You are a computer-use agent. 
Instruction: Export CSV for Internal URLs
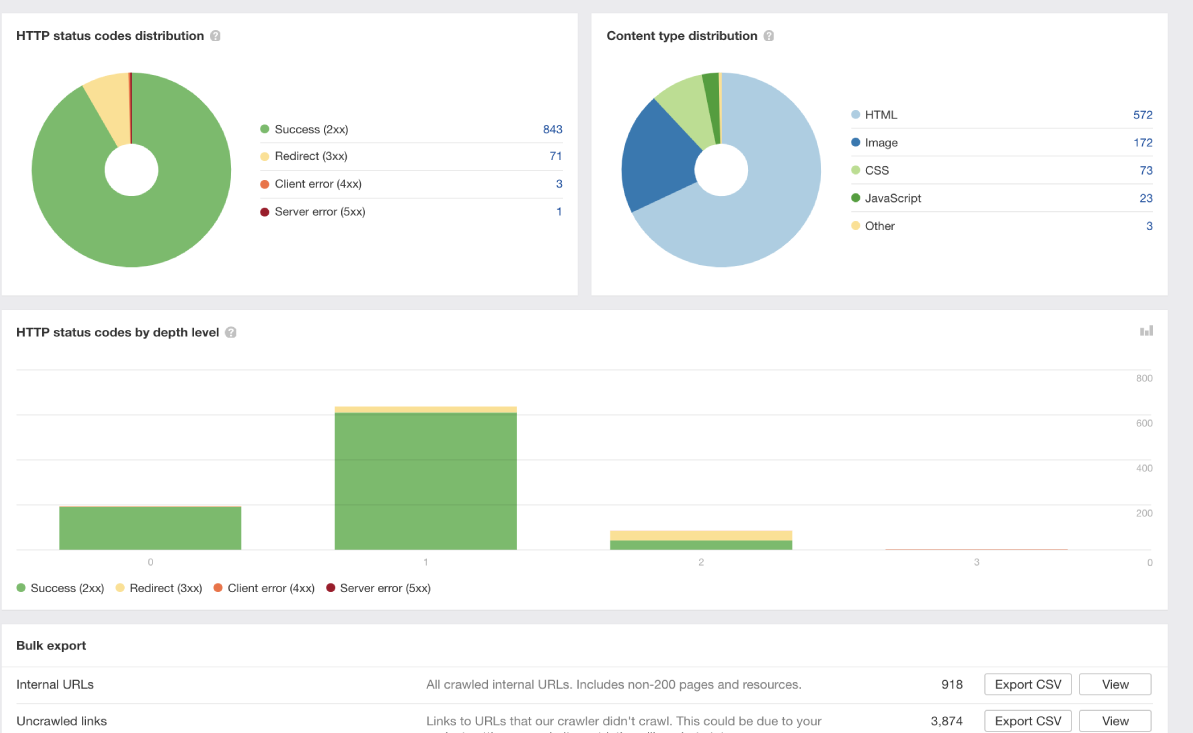coord(1028,684)
